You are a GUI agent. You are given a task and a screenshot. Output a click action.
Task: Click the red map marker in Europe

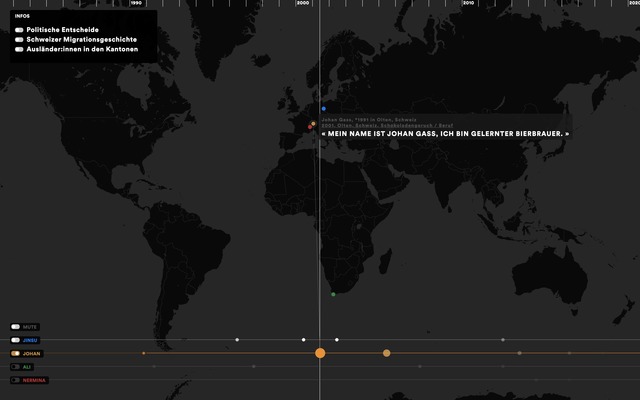click(310, 127)
